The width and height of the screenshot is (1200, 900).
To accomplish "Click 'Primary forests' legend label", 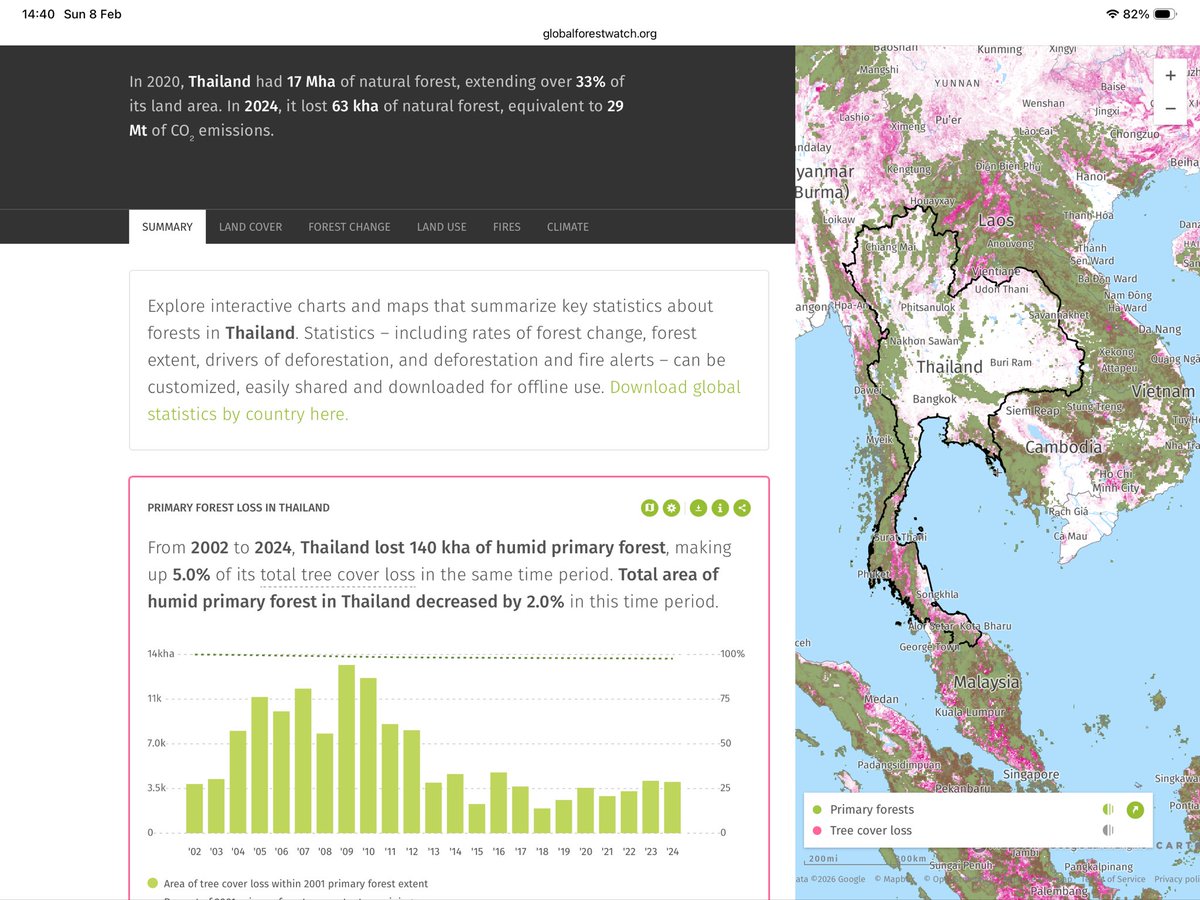I will (x=872, y=810).
